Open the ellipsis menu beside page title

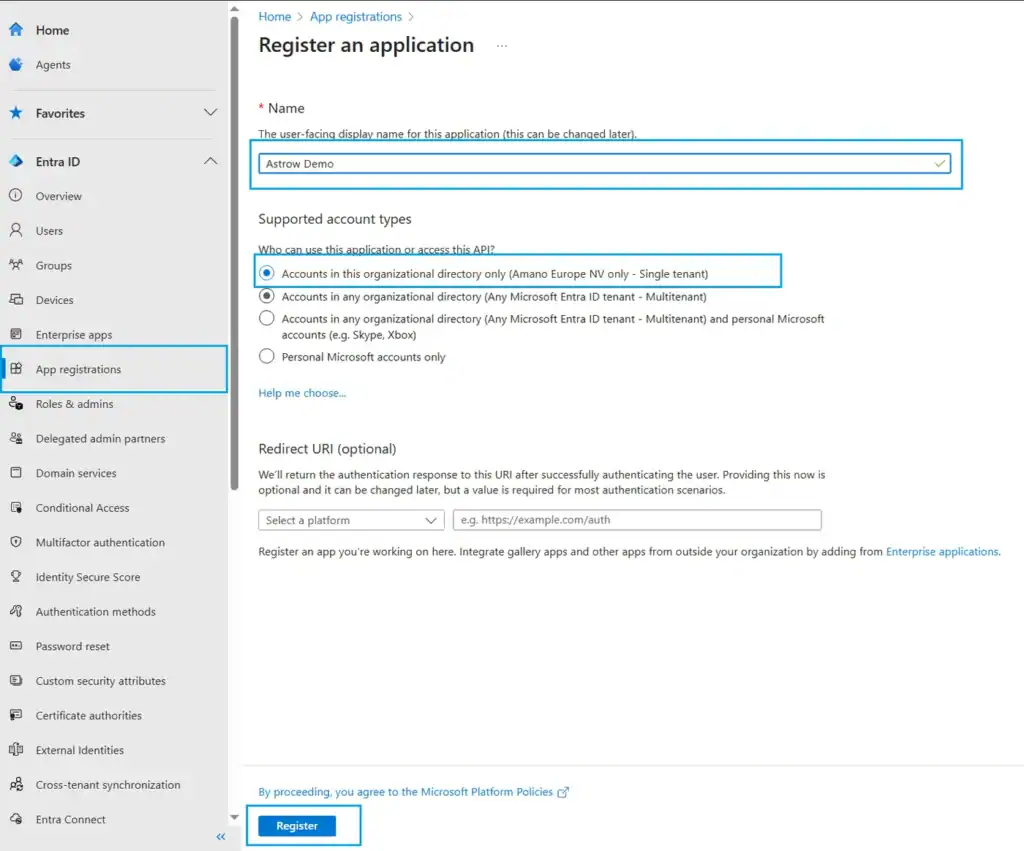coord(502,46)
